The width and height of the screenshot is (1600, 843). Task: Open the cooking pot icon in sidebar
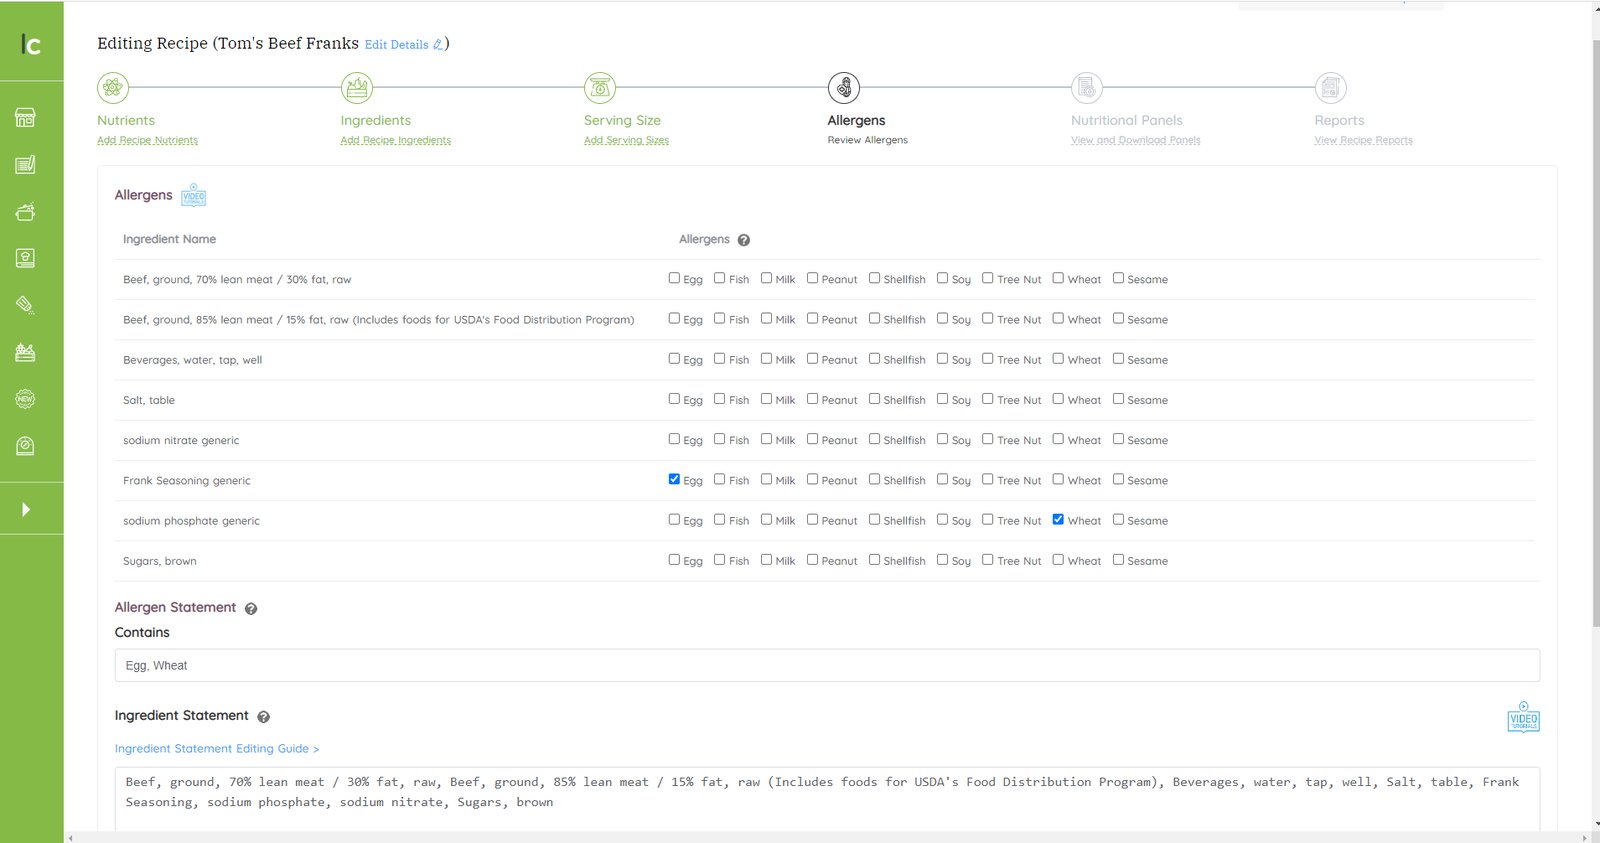pos(25,212)
